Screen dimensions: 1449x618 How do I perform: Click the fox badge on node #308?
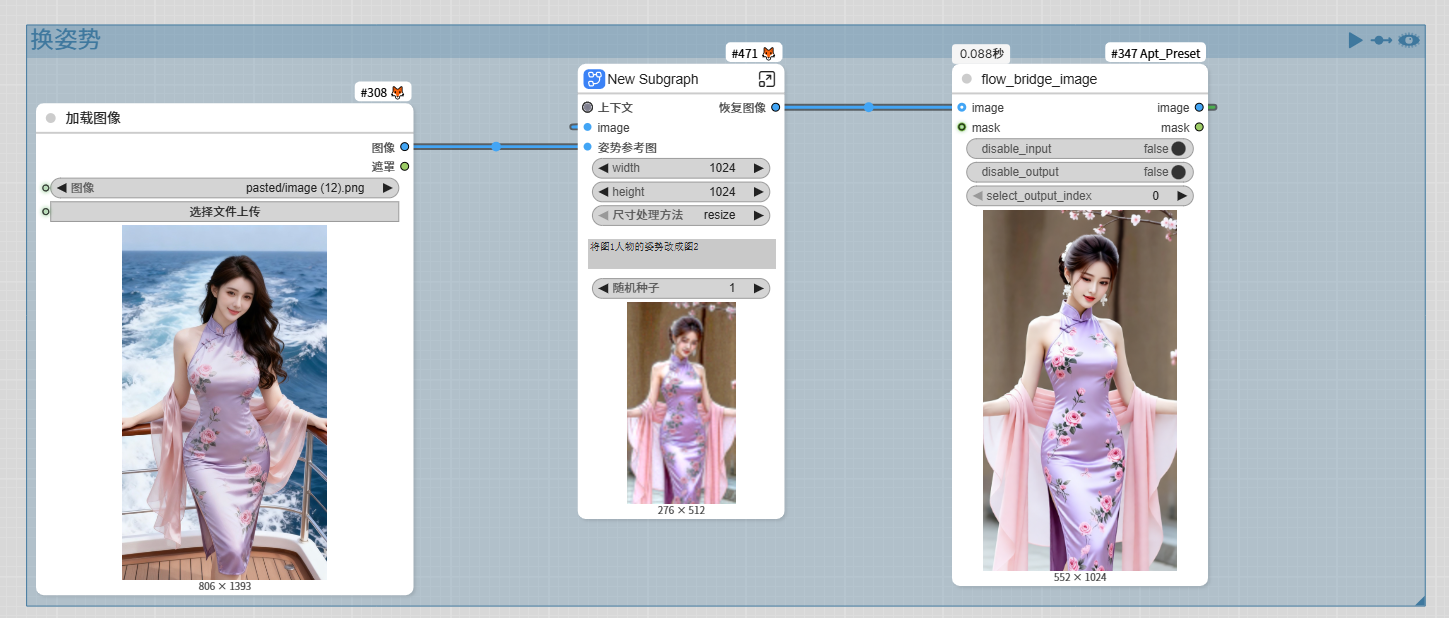[397, 92]
